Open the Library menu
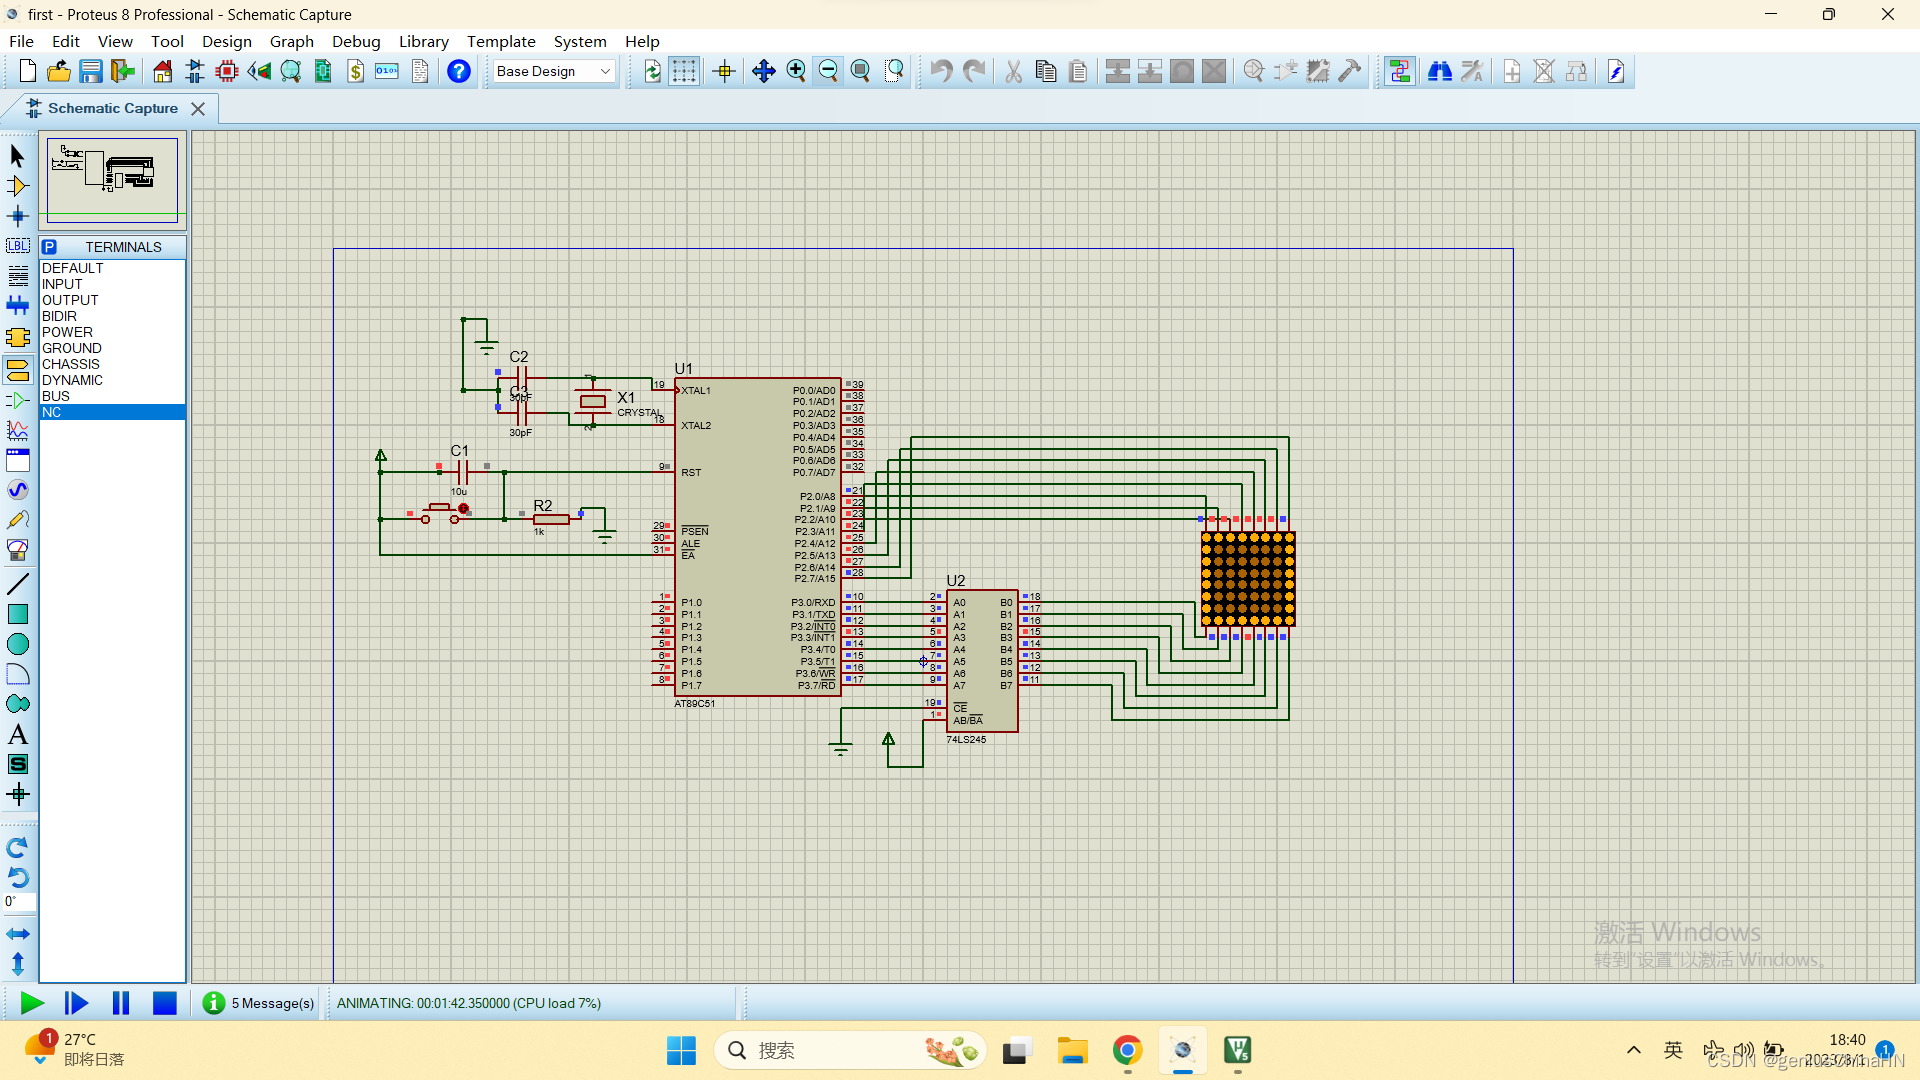Viewport: 1920px width, 1080px height. point(422,41)
